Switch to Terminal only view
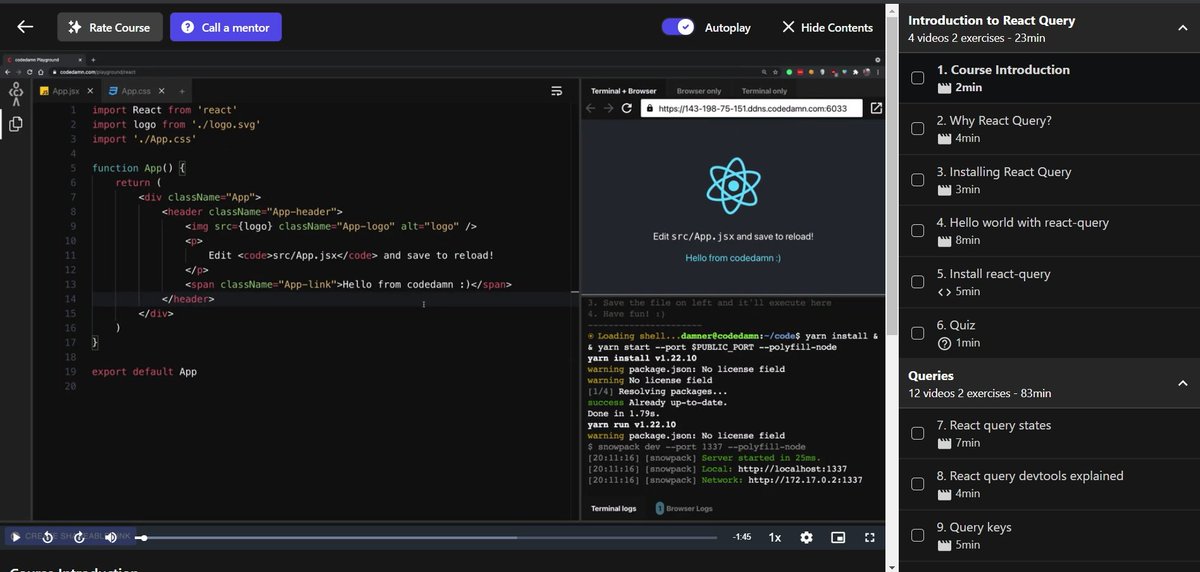1200x572 pixels. point(765,91)
